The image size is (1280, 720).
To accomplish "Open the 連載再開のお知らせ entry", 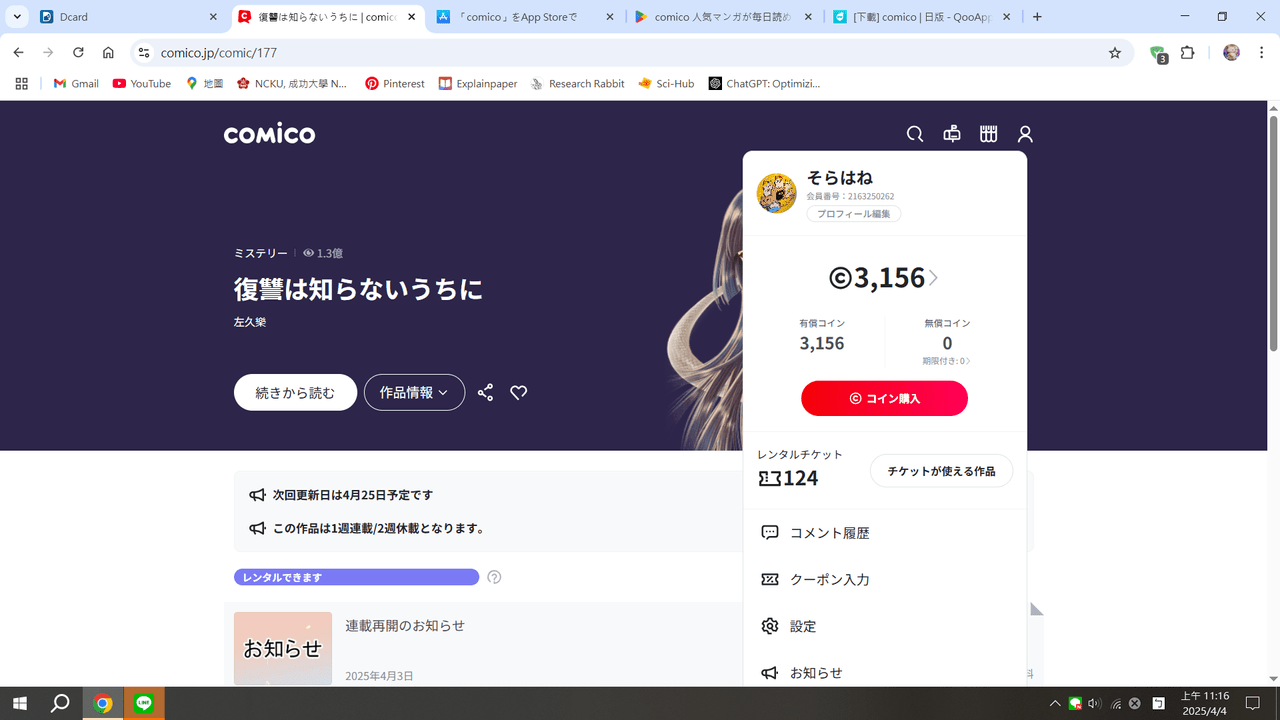I will 405,626.
